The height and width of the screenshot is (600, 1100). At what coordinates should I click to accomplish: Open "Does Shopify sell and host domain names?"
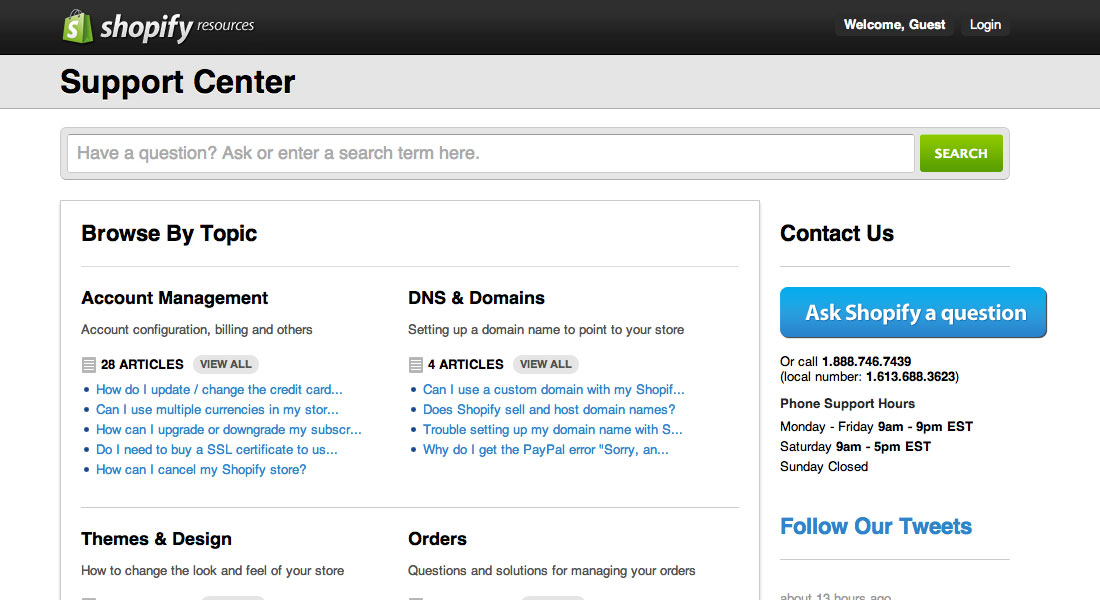click(549, 410)
